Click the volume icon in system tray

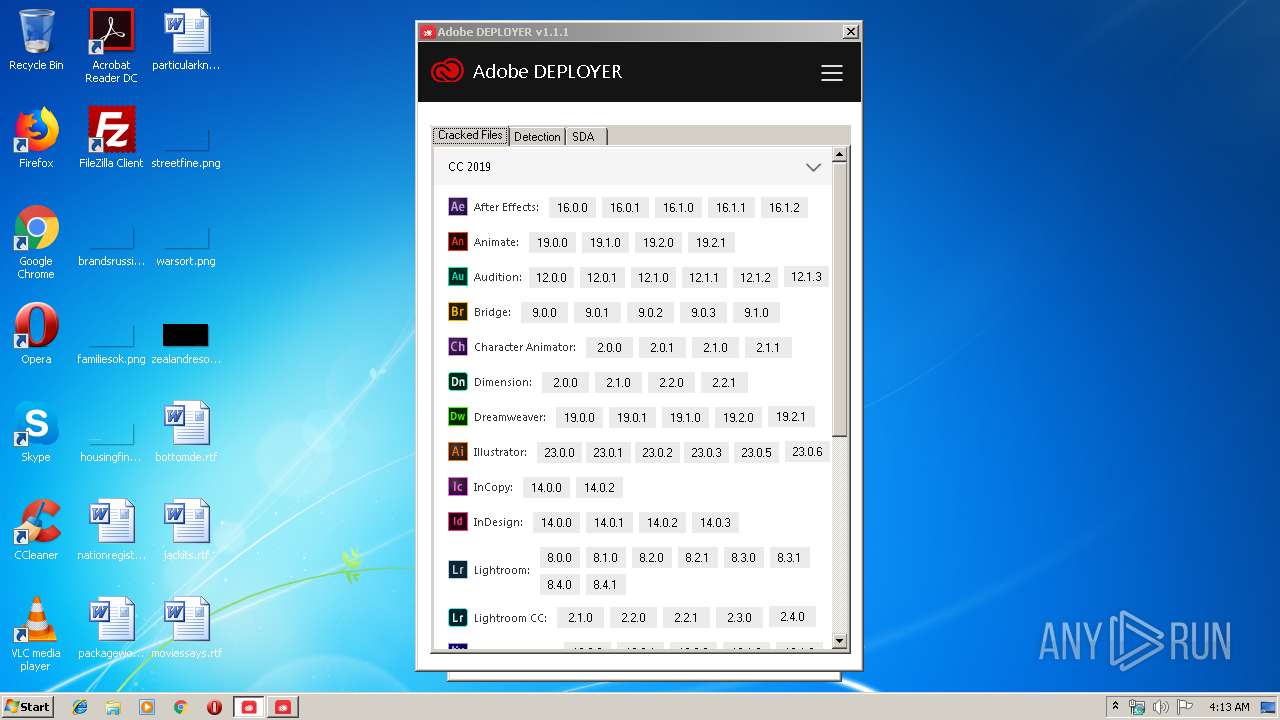tap(1161, 707)
